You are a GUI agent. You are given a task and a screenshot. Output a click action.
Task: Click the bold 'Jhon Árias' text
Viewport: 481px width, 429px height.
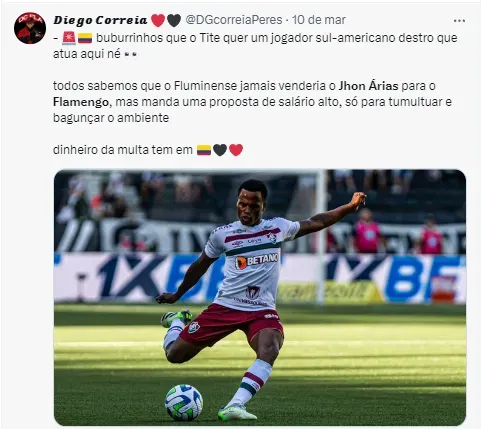tap(368, 86)
